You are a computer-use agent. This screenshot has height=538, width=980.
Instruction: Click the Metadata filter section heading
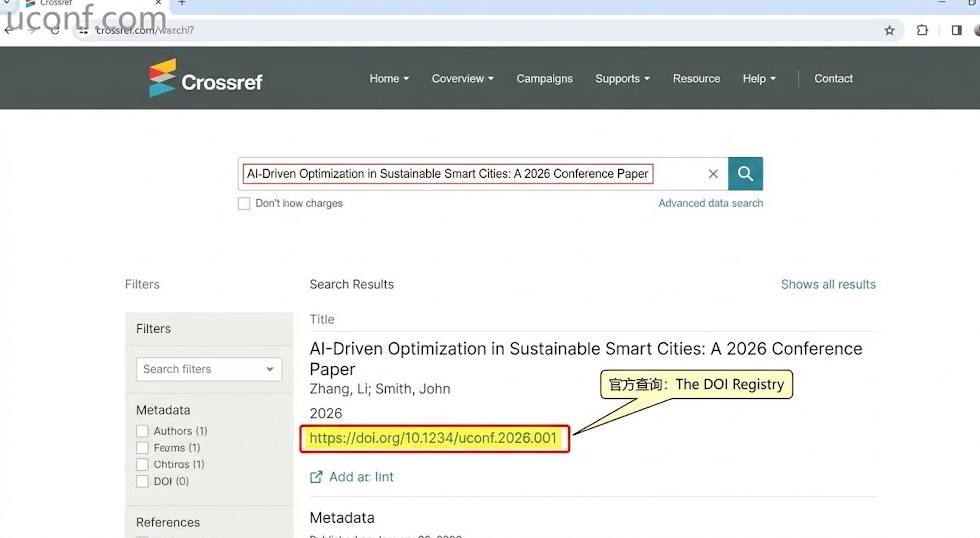pos(163,411)
